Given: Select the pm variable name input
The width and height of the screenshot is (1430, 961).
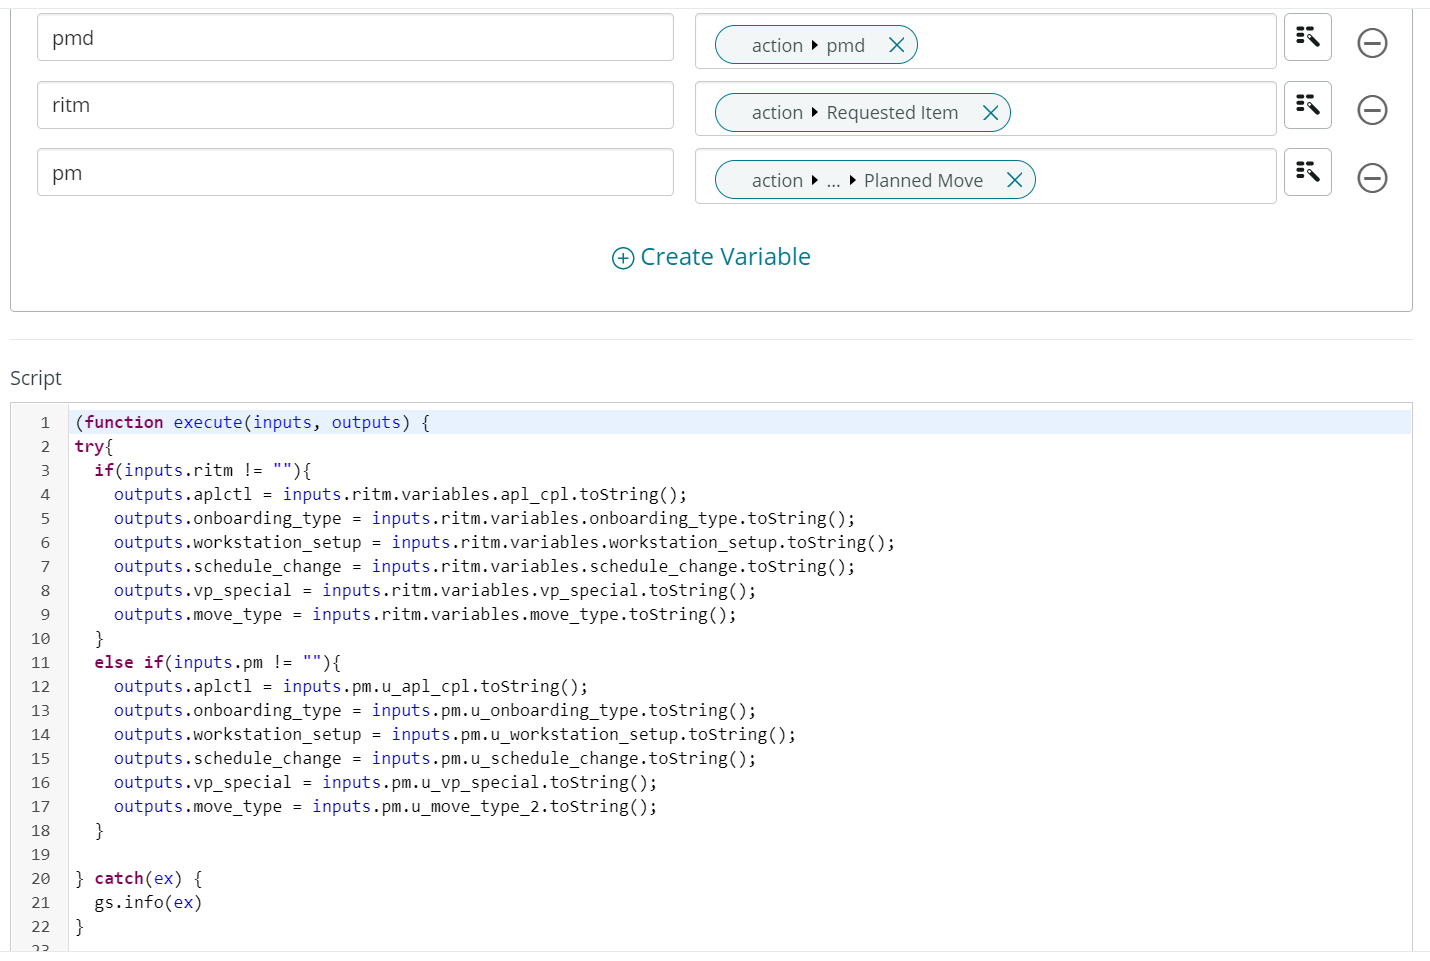Looking at the screenshot, I should [x=355, y=173].
